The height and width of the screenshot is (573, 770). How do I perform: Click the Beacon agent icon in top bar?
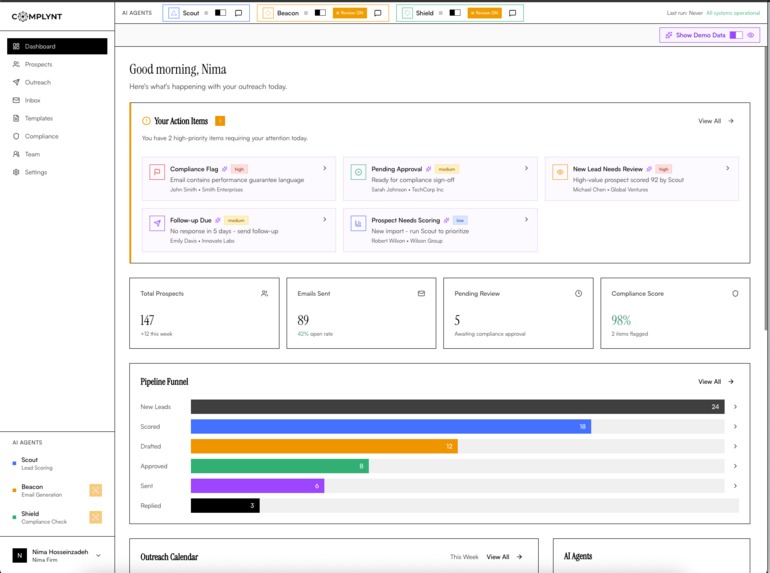pos(268,13)
